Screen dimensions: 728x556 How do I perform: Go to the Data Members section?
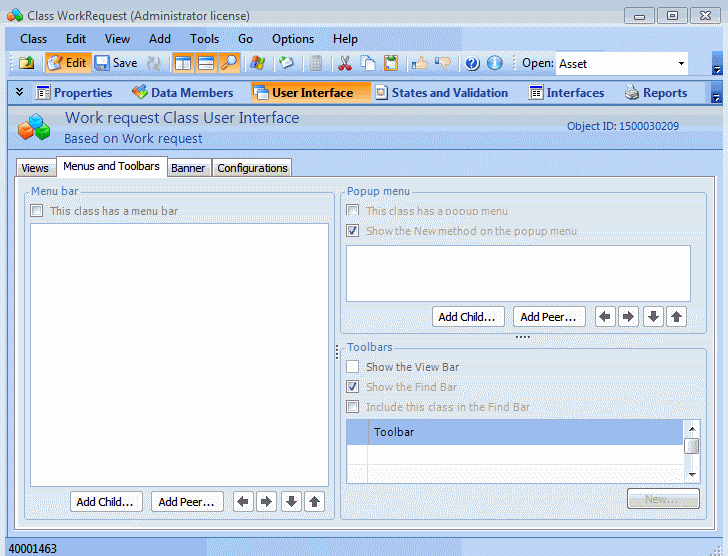pyautogui.click(x=182, y=93)
